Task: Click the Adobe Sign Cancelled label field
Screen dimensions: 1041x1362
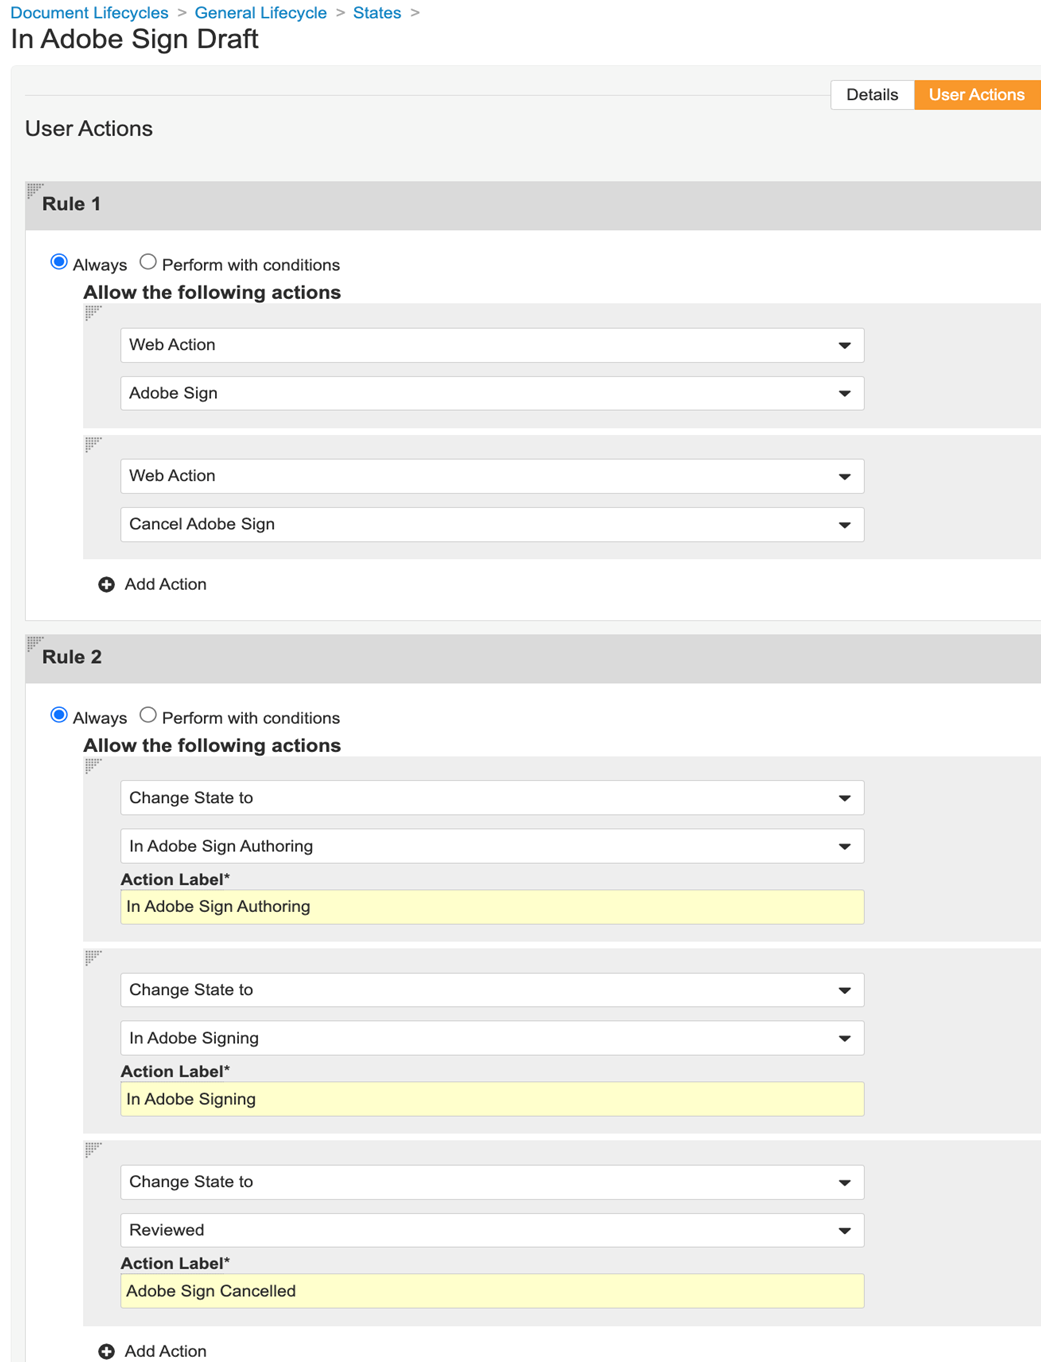Action: point(490,1291)
